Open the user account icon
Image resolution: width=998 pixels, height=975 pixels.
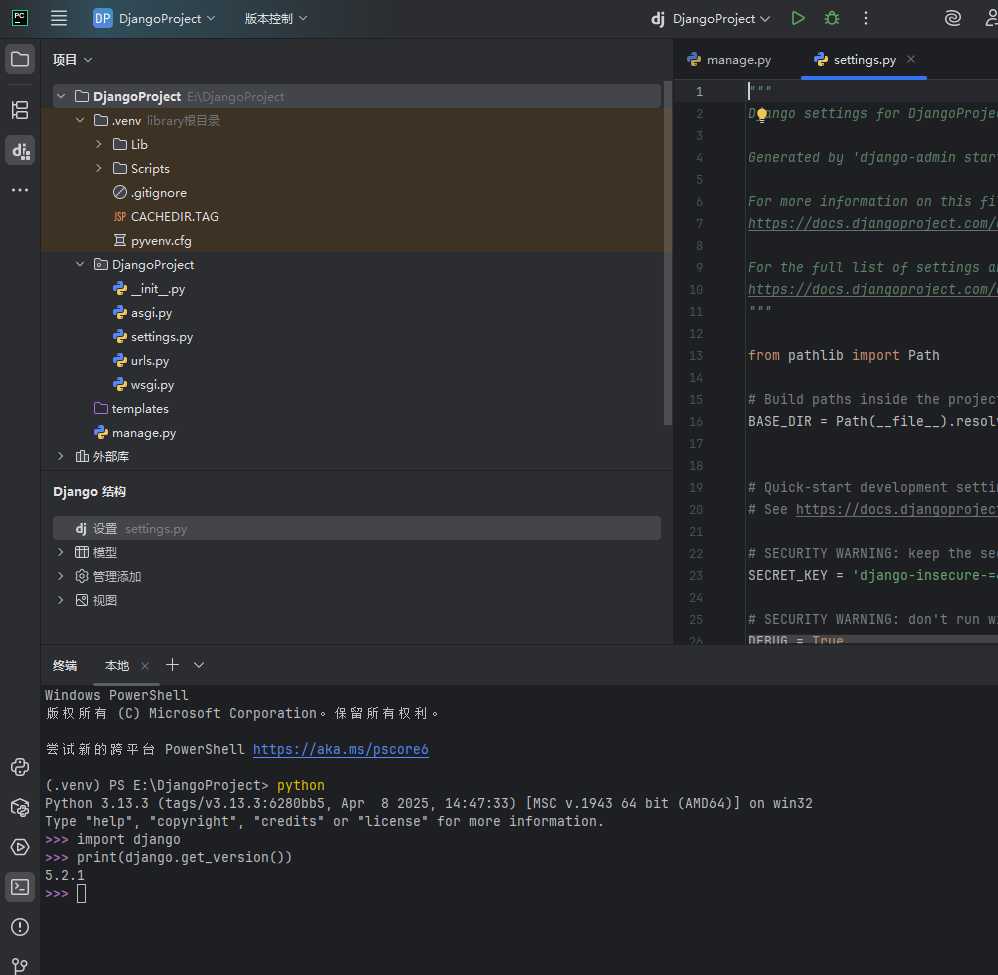click(x=990, y=18)
